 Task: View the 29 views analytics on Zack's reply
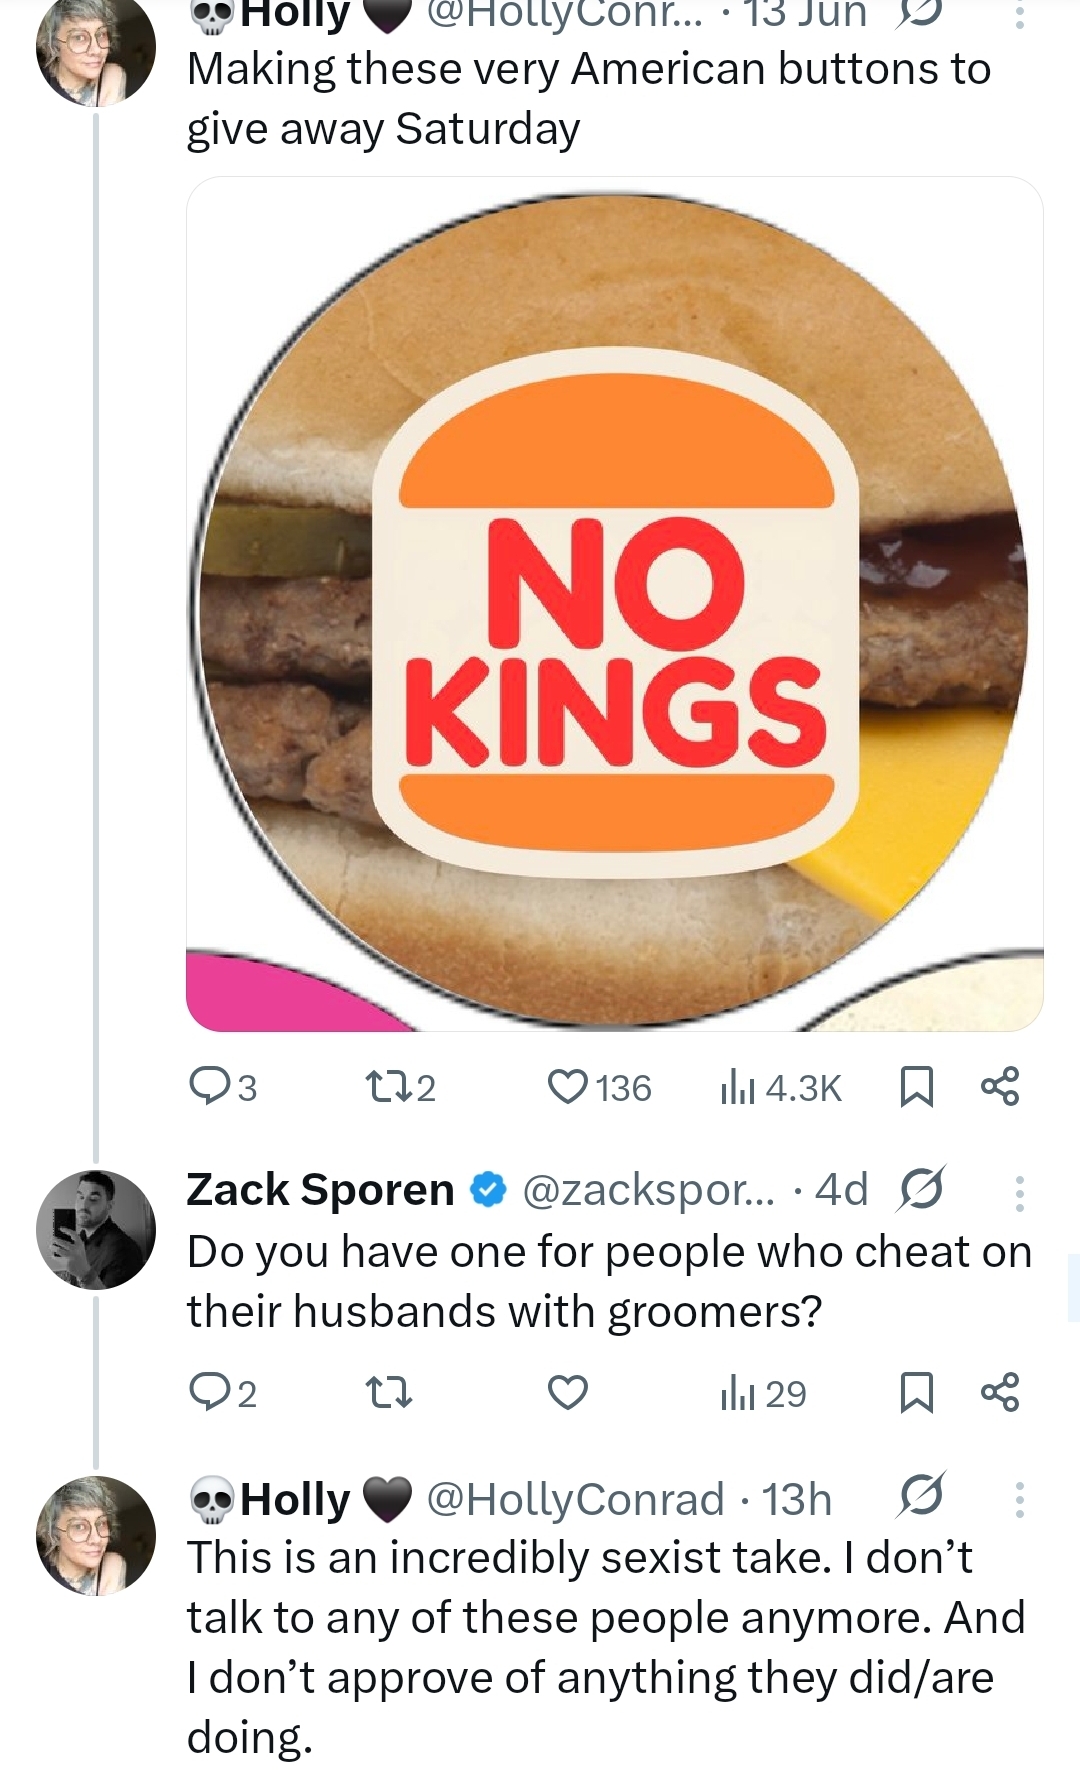click(x=763, y=1393)
